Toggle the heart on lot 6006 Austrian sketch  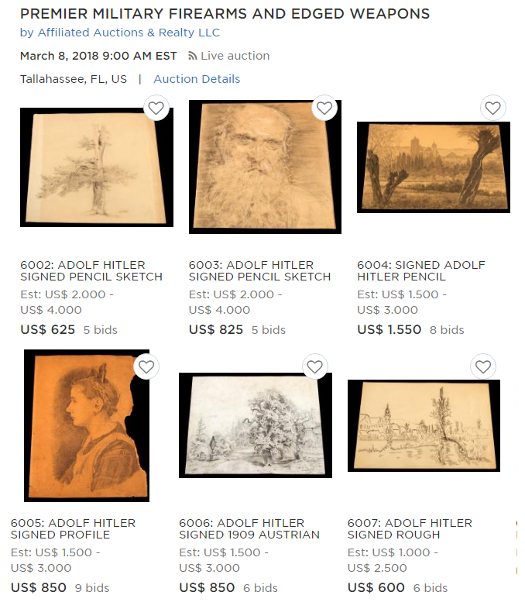click(x=315, y=366)
